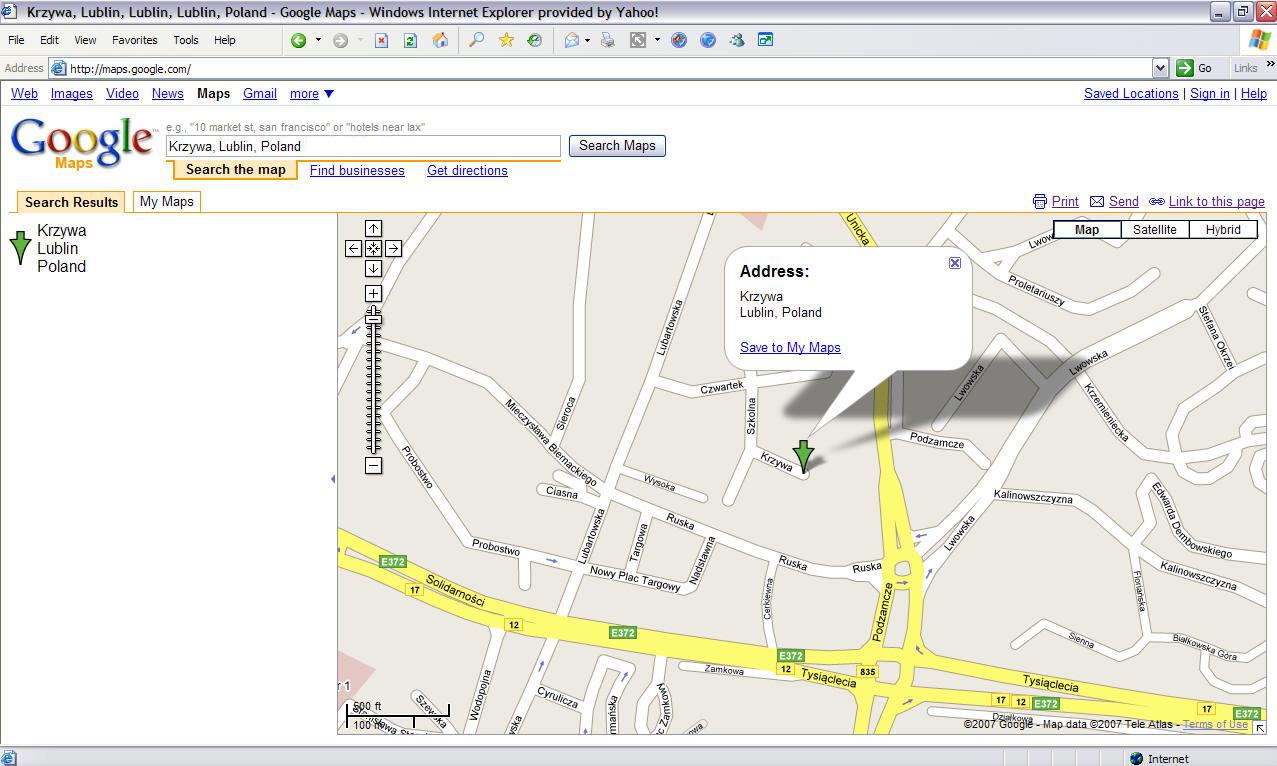The height and width of the screenshot is (766, 1277).
Task: Open the View menu
Action: point(85,40)
